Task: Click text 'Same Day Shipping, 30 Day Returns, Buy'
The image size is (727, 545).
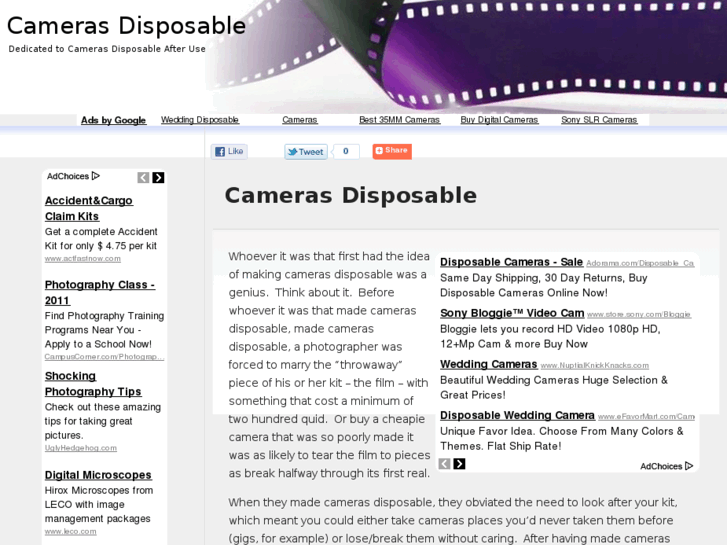Action: coord(543,278)
